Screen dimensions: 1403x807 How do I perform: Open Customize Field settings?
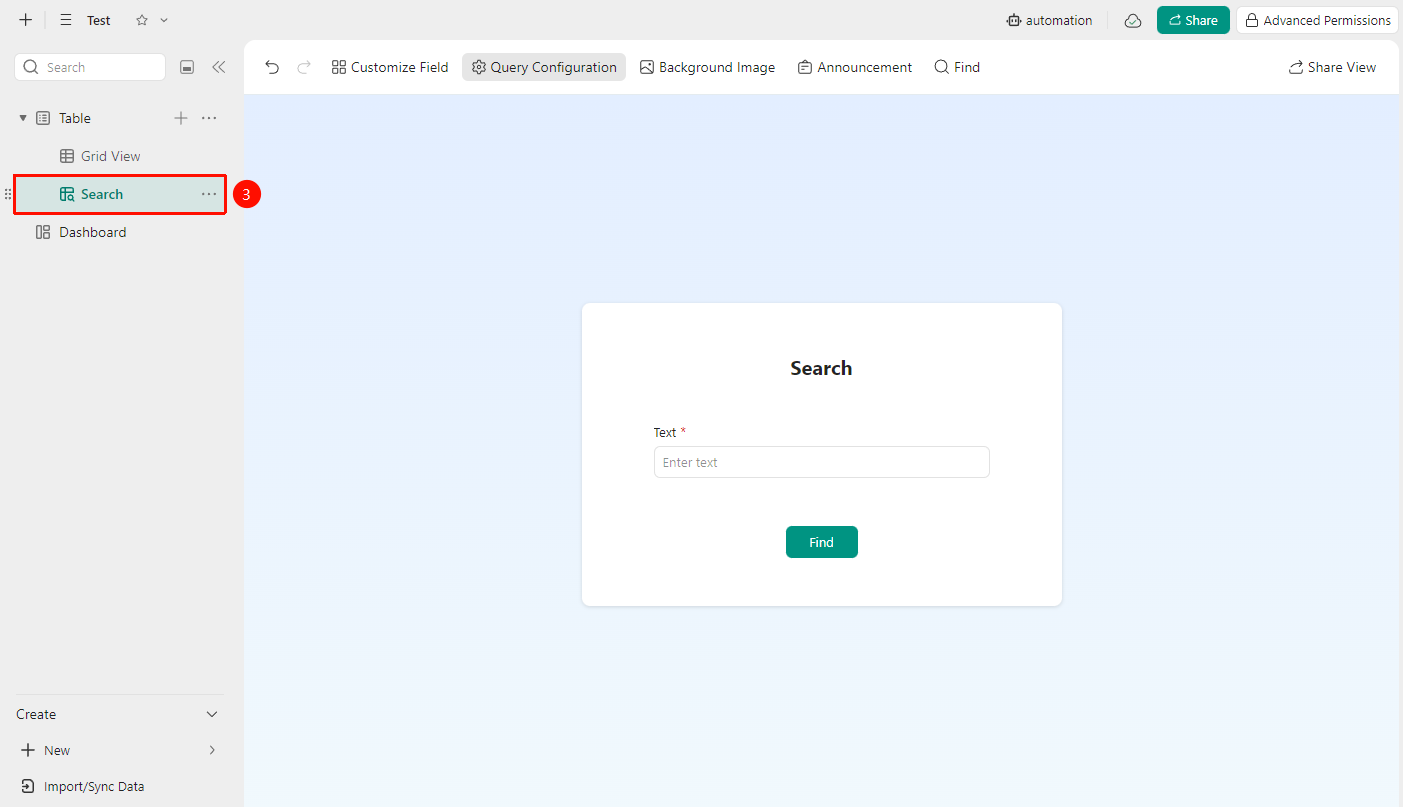point(390,67)
